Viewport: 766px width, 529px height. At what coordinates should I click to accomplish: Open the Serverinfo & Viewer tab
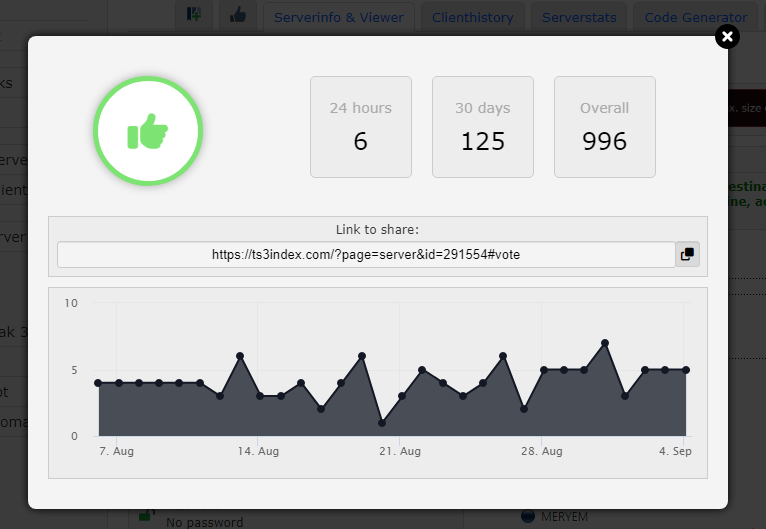(x=338, y=17)
